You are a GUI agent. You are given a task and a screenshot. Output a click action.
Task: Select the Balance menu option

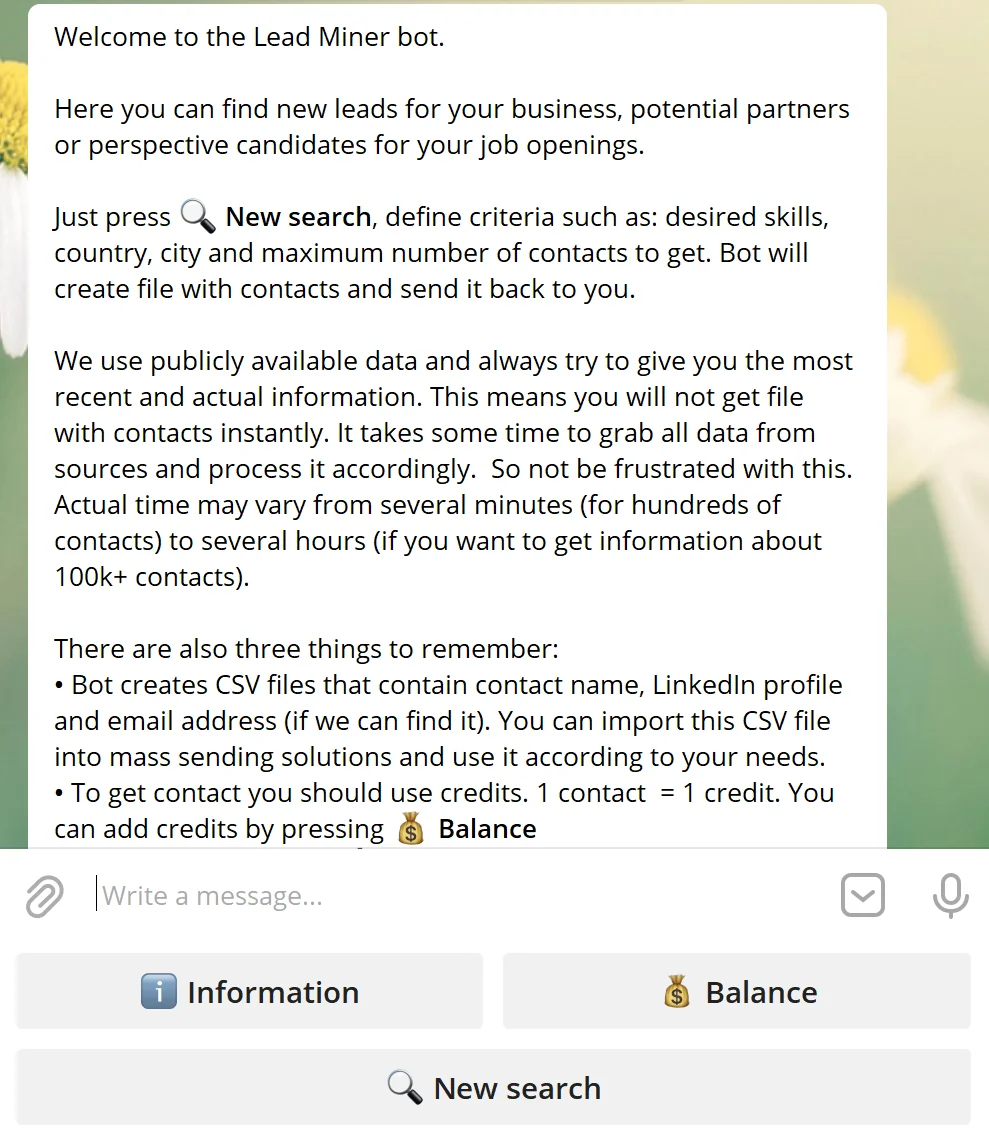click(736, 991)
